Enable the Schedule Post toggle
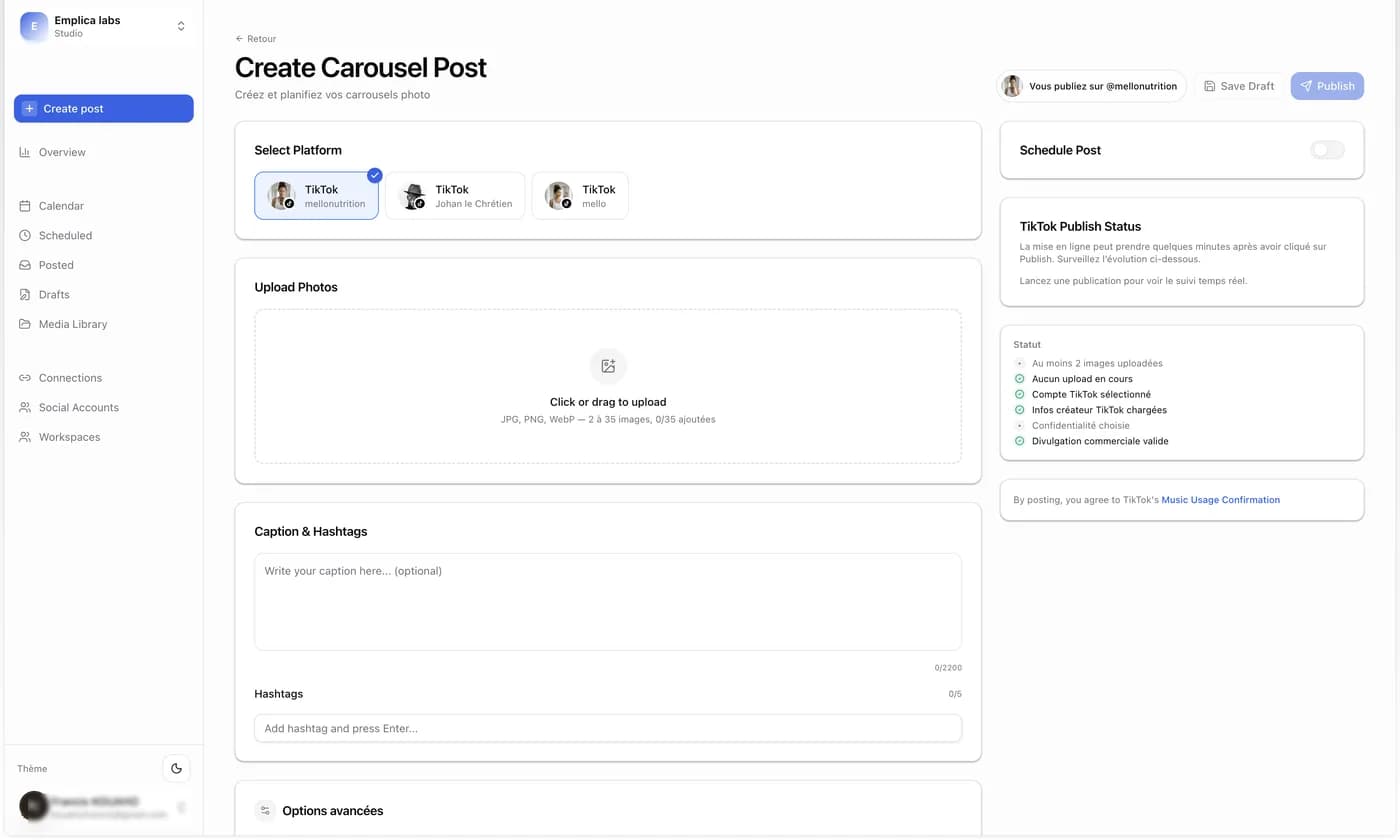This screenshot has width=1400, height=840. tap(1327, 150)
